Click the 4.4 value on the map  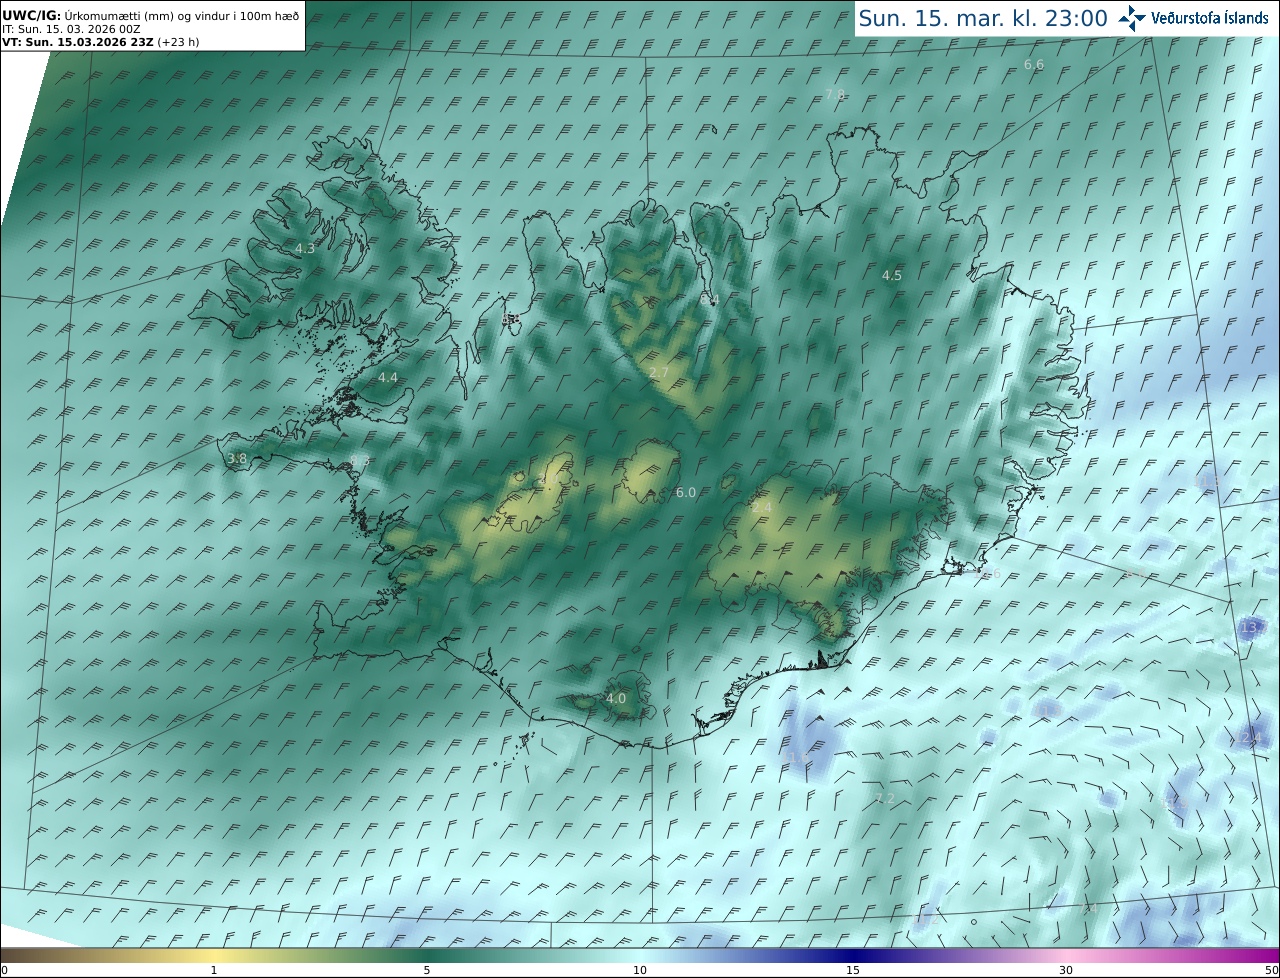point(388,377)
